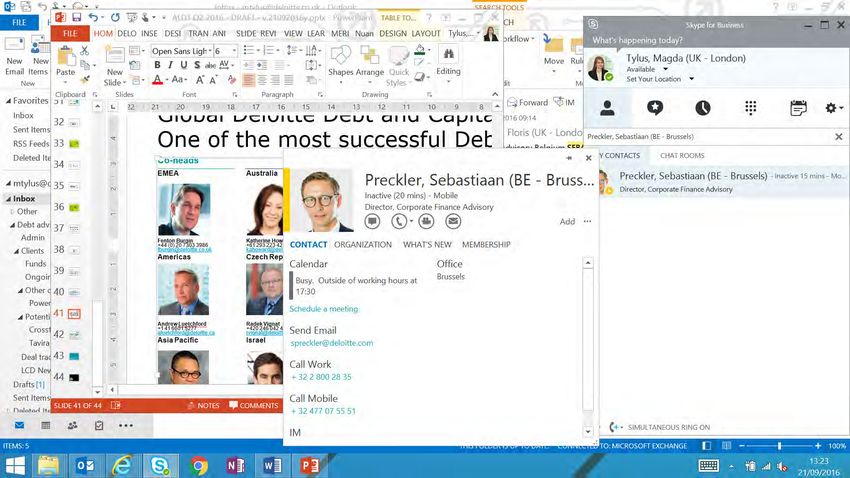Click Paste in PowerPoint Clipboard group
850x478 pixels.
click(x=66, y=63)
